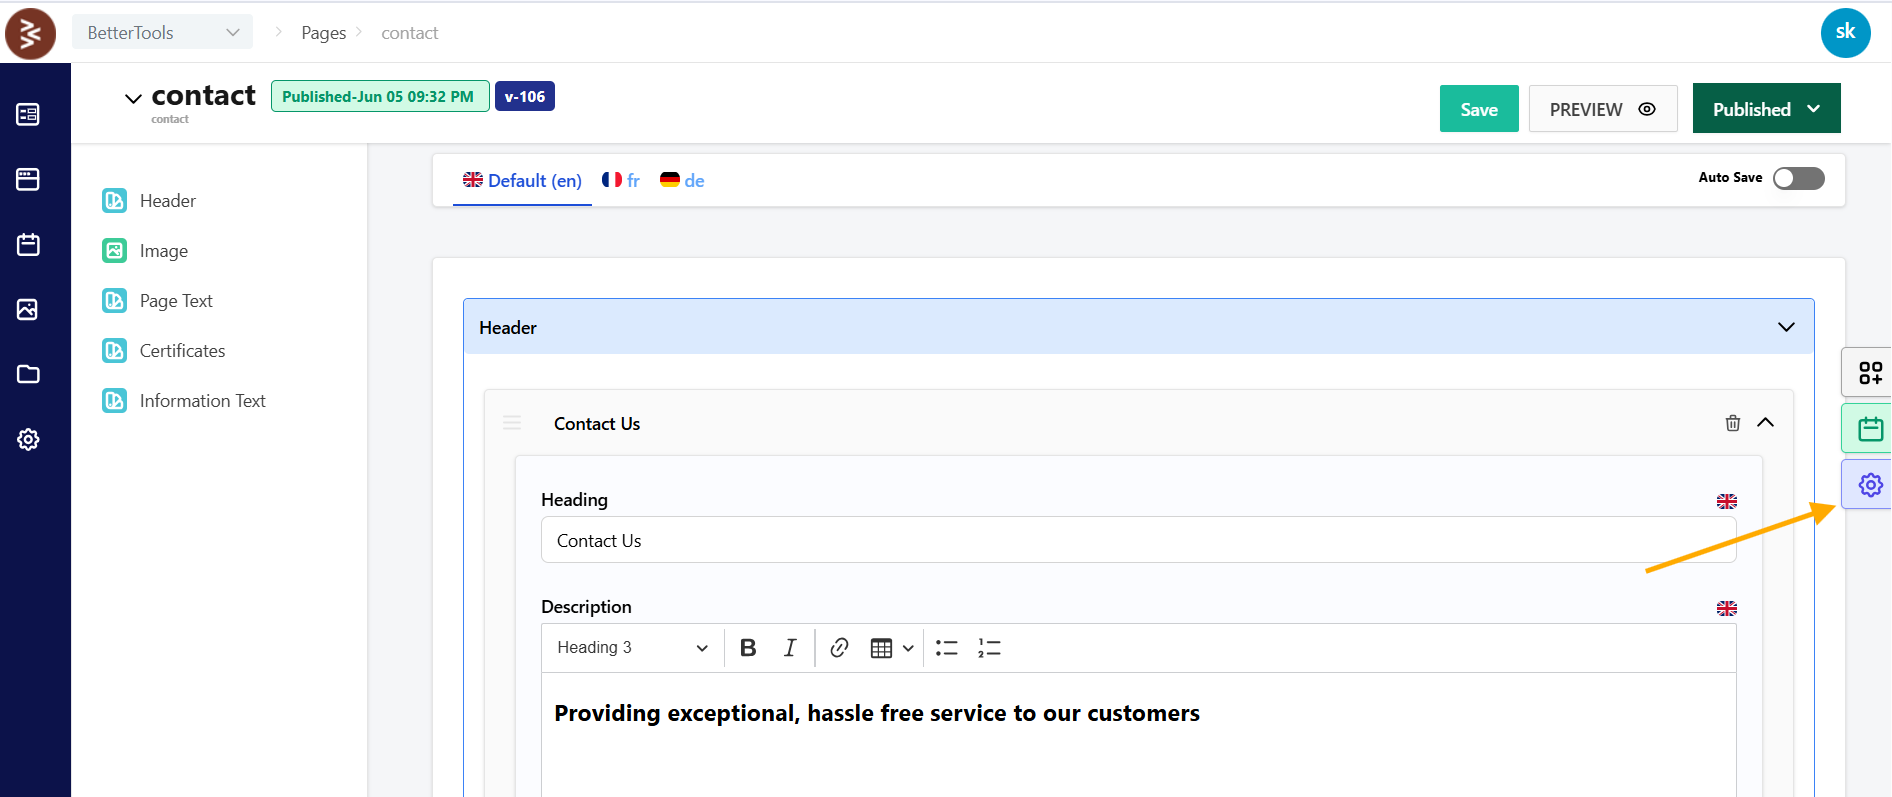The height and width of the screenshot is (797, 1892).
Task: Switch to the fr language tab
Action: 621,180
